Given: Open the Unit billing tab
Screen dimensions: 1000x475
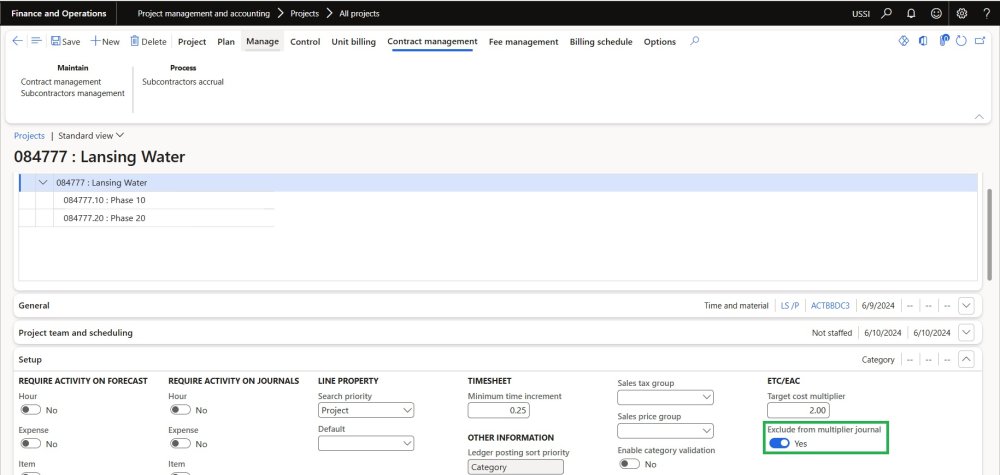Looking at the screenshot, I should click(x=353, y=41).
